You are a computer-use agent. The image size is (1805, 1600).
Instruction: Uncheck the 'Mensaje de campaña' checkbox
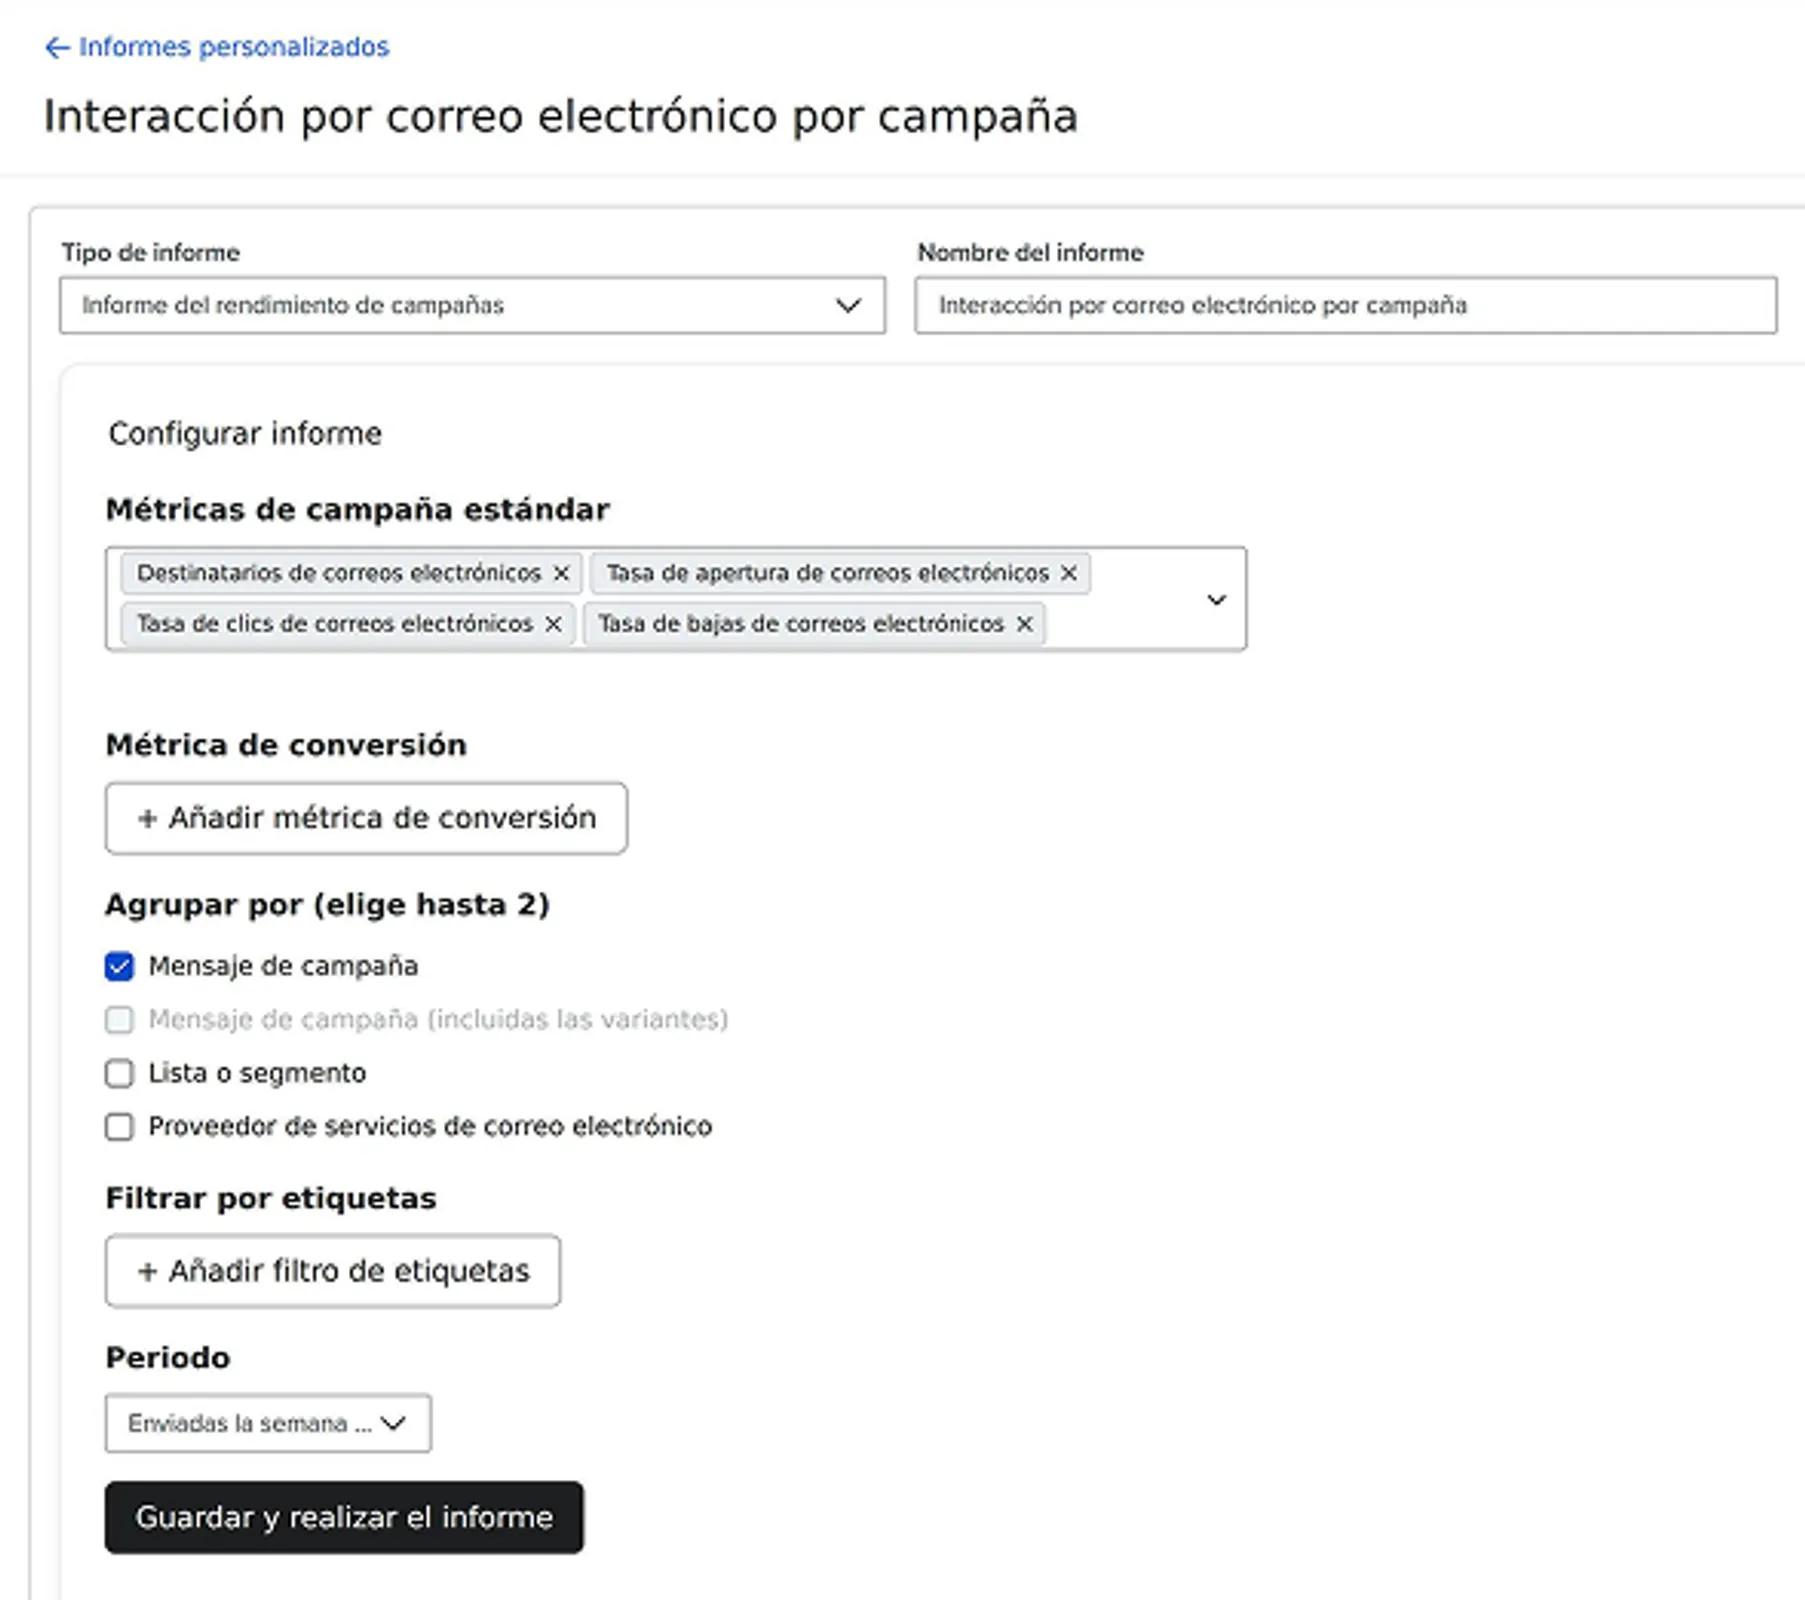click(119, 965)
